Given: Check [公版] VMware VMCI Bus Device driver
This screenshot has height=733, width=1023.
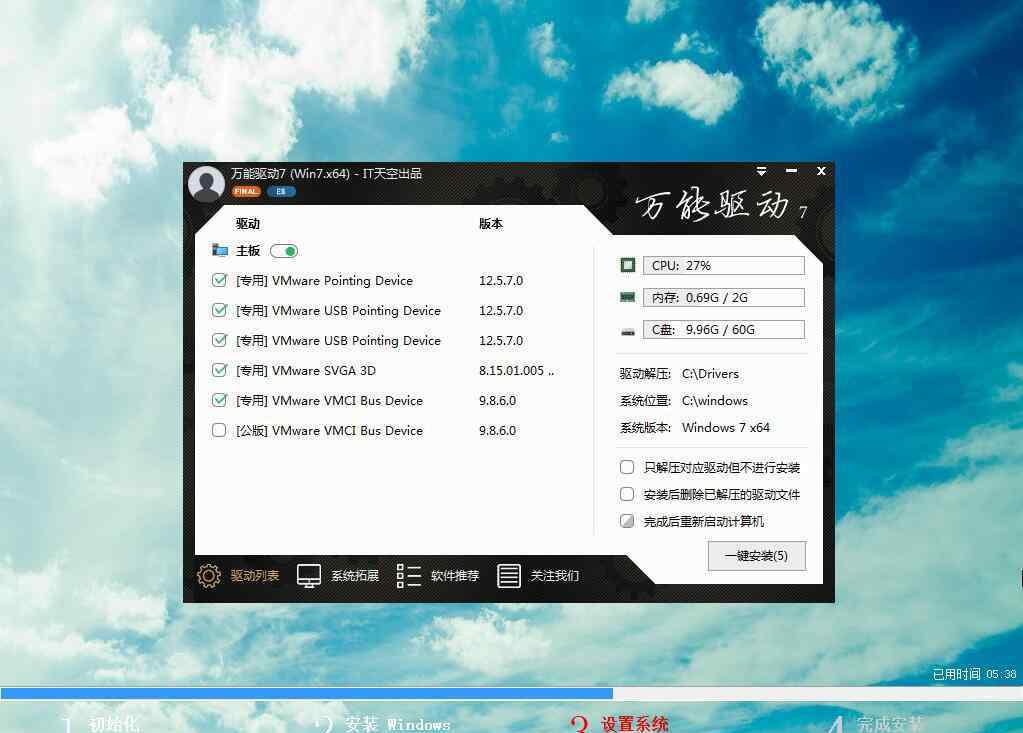Looking at the screenshot, I should (x=219, y=430).
